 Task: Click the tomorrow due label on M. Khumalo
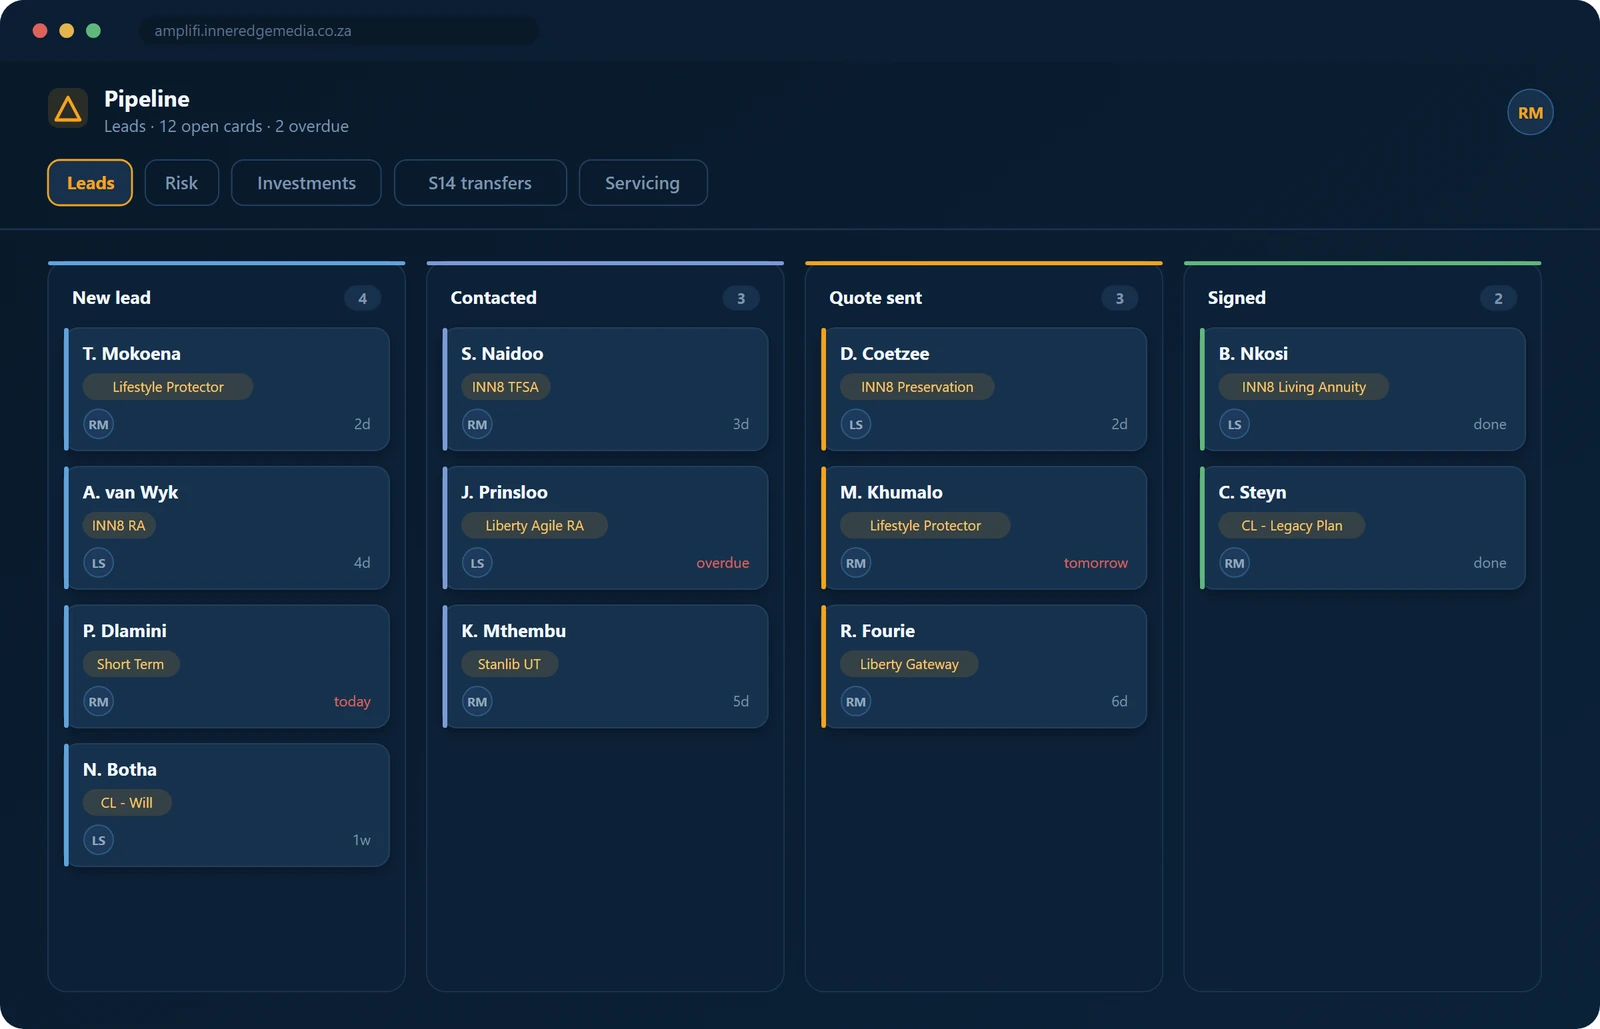1096,563
